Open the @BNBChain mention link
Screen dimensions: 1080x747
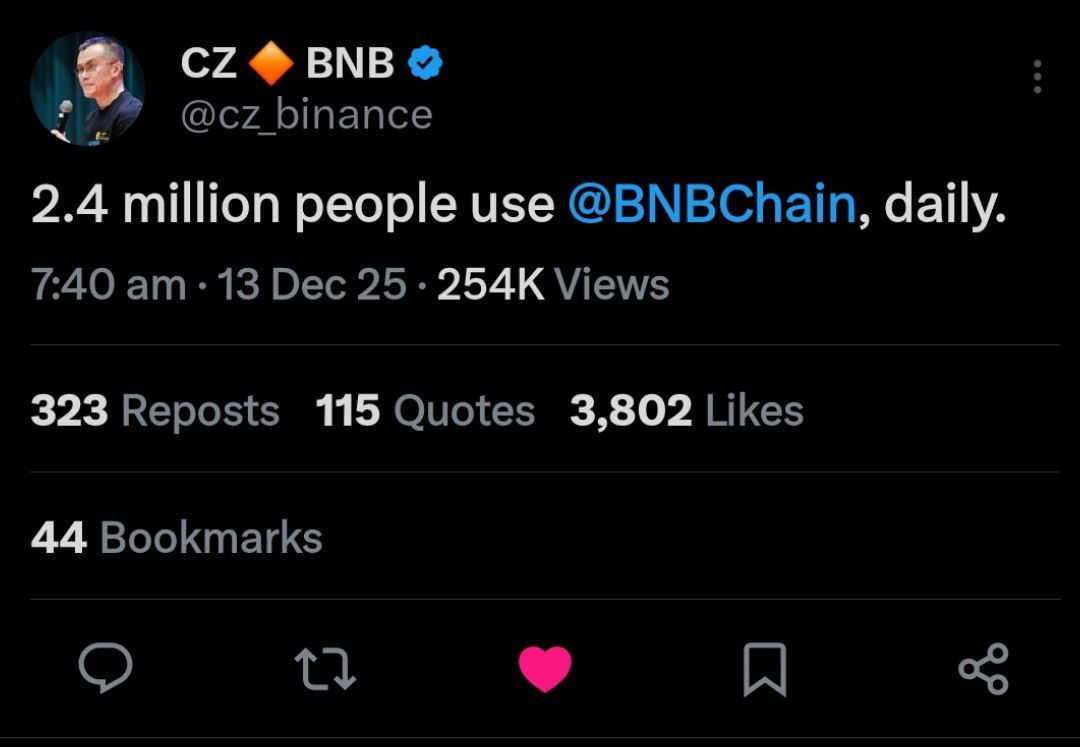714,205
